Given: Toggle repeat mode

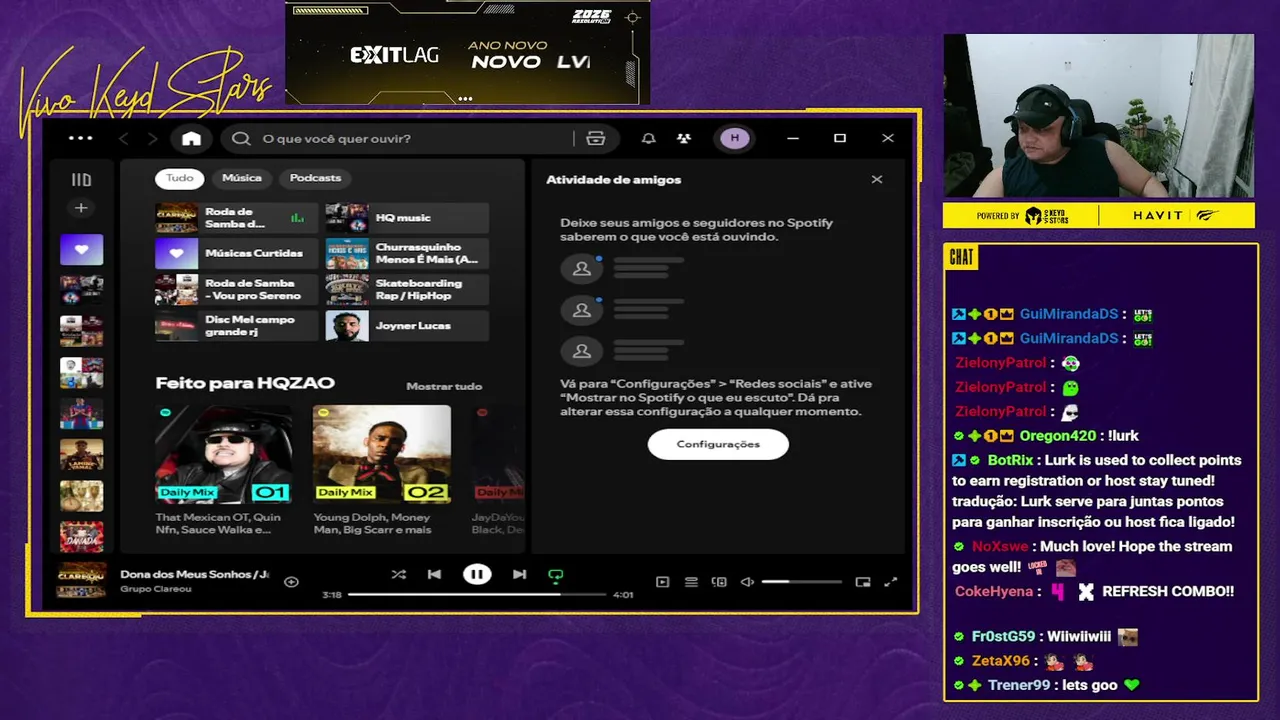Looking at the screenshot, I should click(556, 575).
